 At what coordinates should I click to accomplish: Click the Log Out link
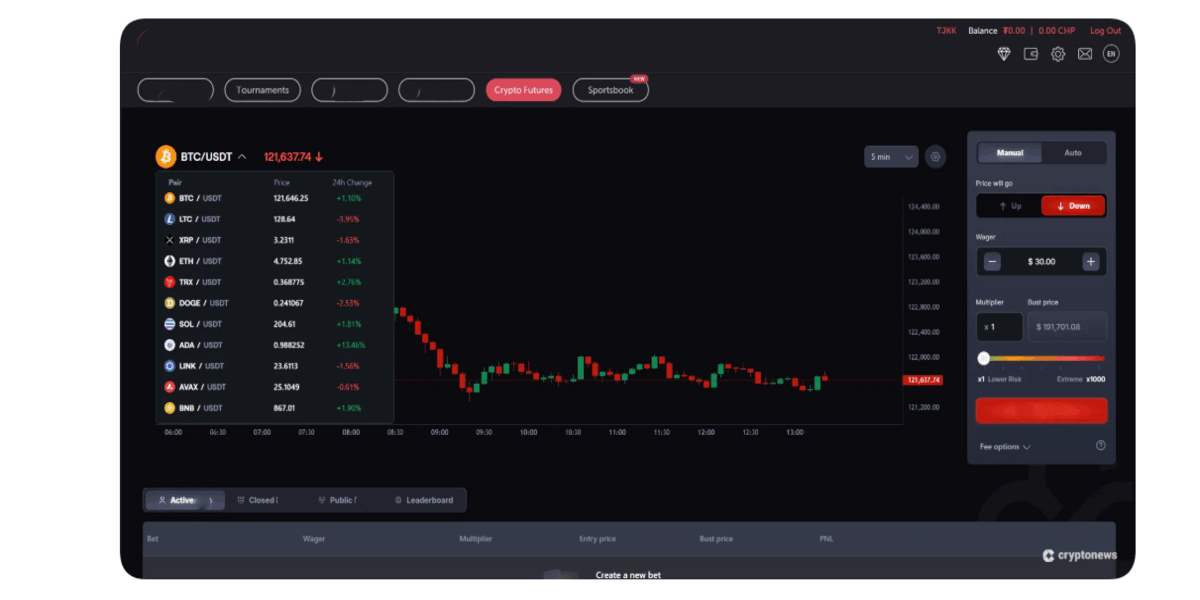click(x=1105, y=30)
